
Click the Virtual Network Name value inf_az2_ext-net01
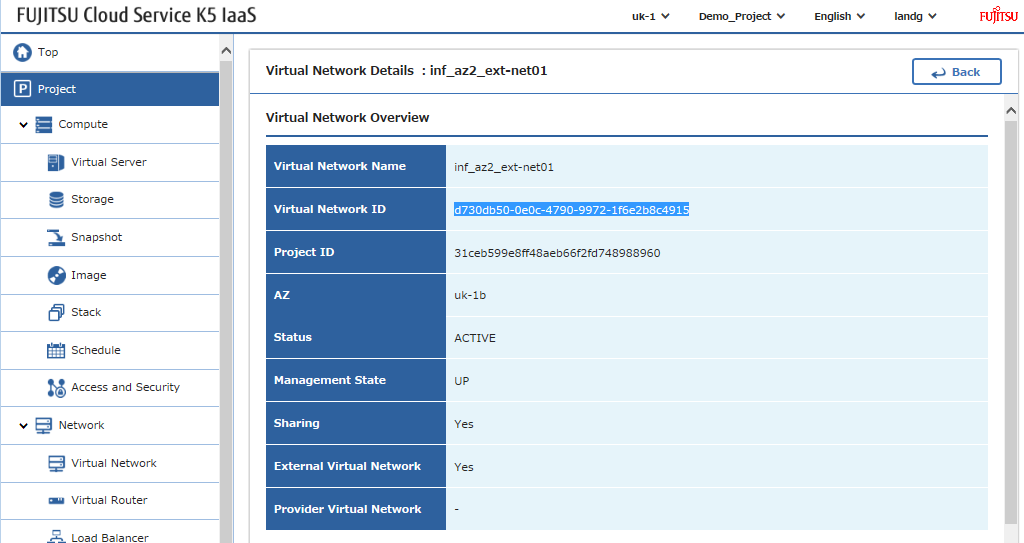coord(504,167)
